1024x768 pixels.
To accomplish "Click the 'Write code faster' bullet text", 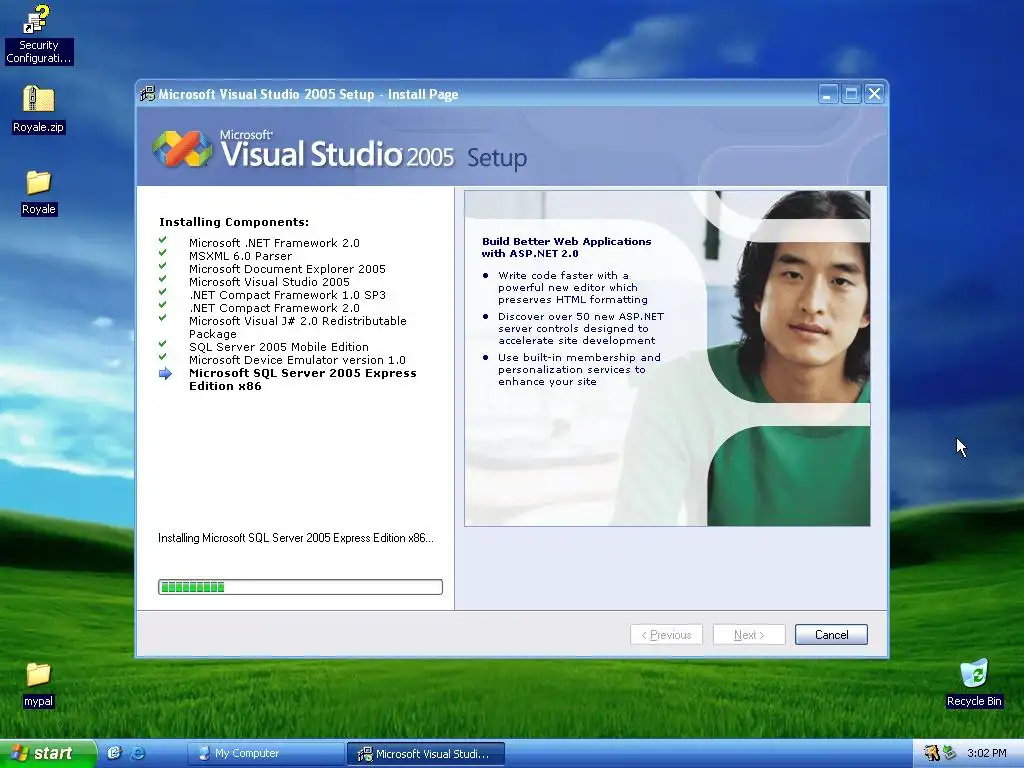I will click(573, 287).
